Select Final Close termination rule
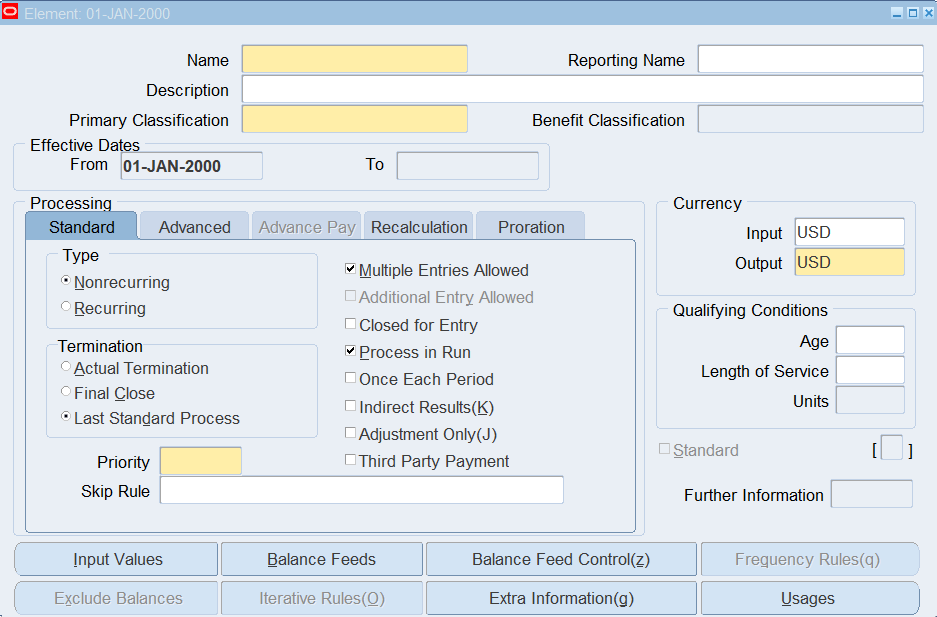This screenshot has width=937, height=617. pyautogui.click(x=66, y=393)
